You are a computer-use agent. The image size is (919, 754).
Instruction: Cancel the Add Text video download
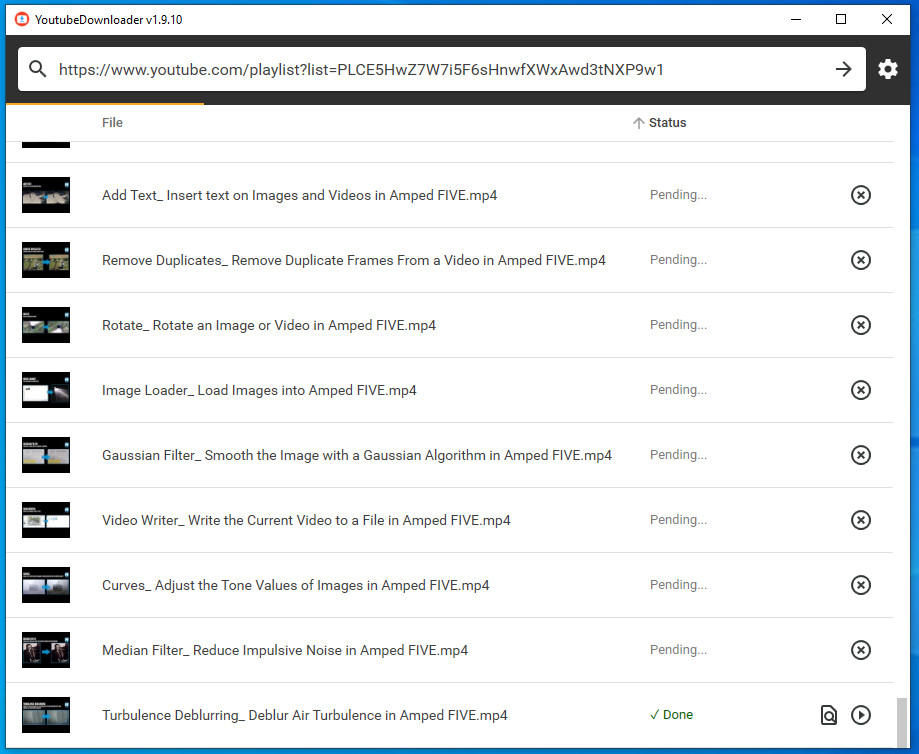860,195
